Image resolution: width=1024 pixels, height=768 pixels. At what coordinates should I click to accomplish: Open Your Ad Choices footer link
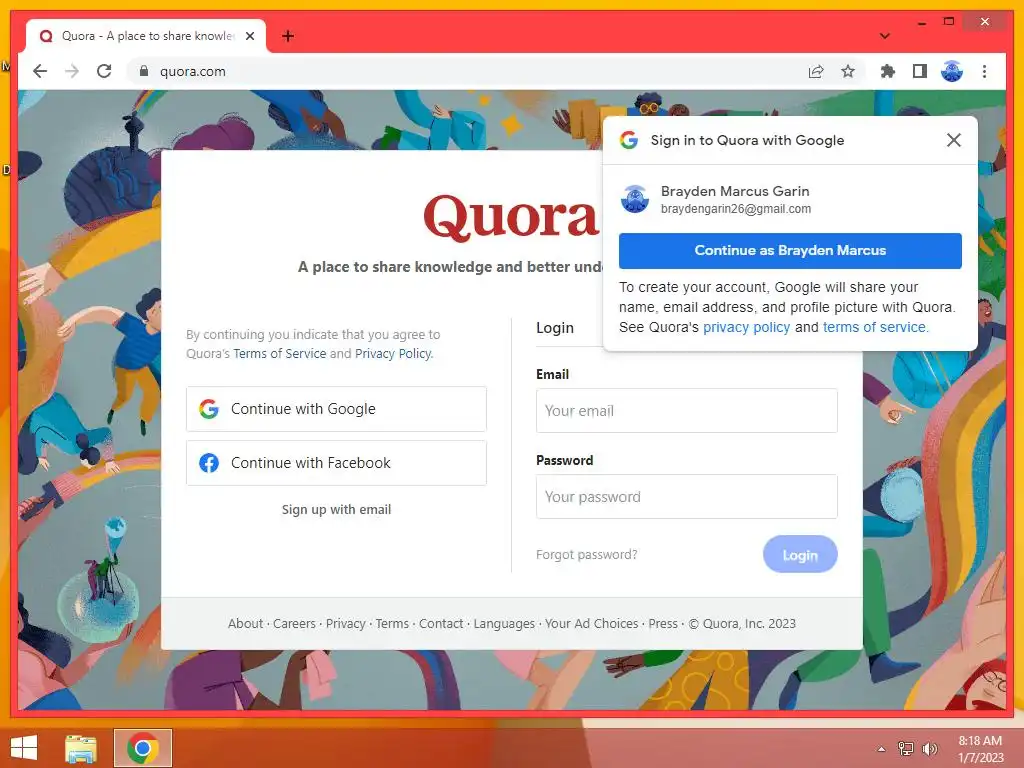pos(592,624)
